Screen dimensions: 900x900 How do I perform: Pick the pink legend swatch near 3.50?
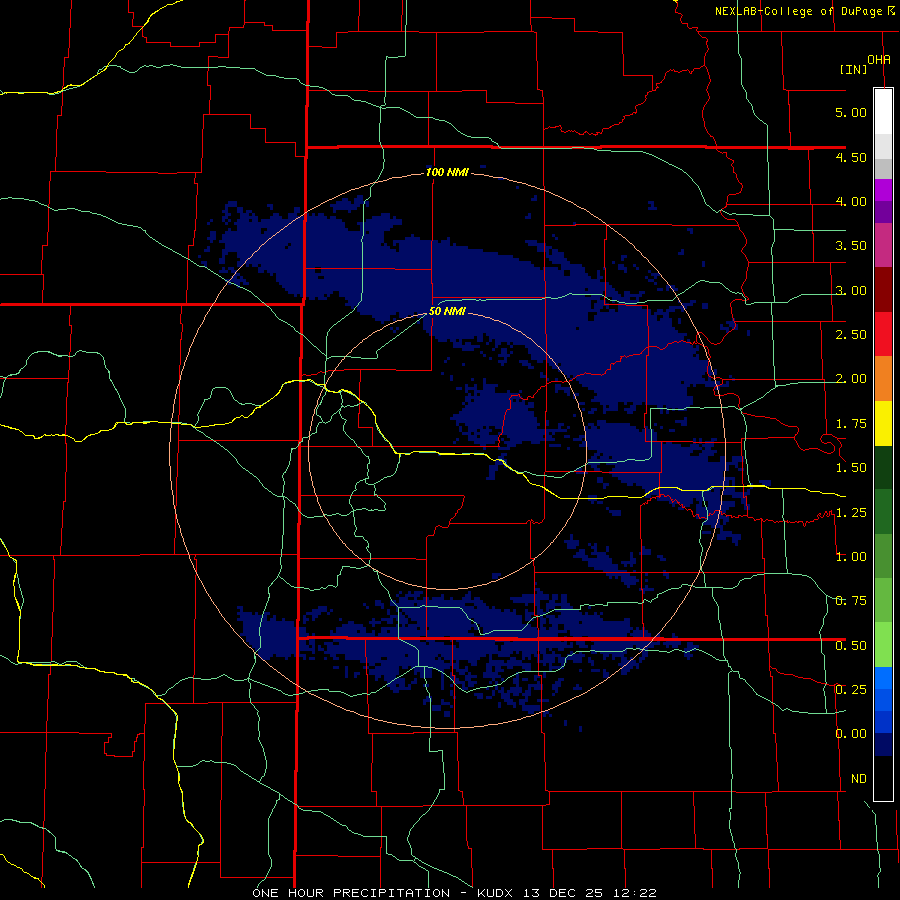883,245
